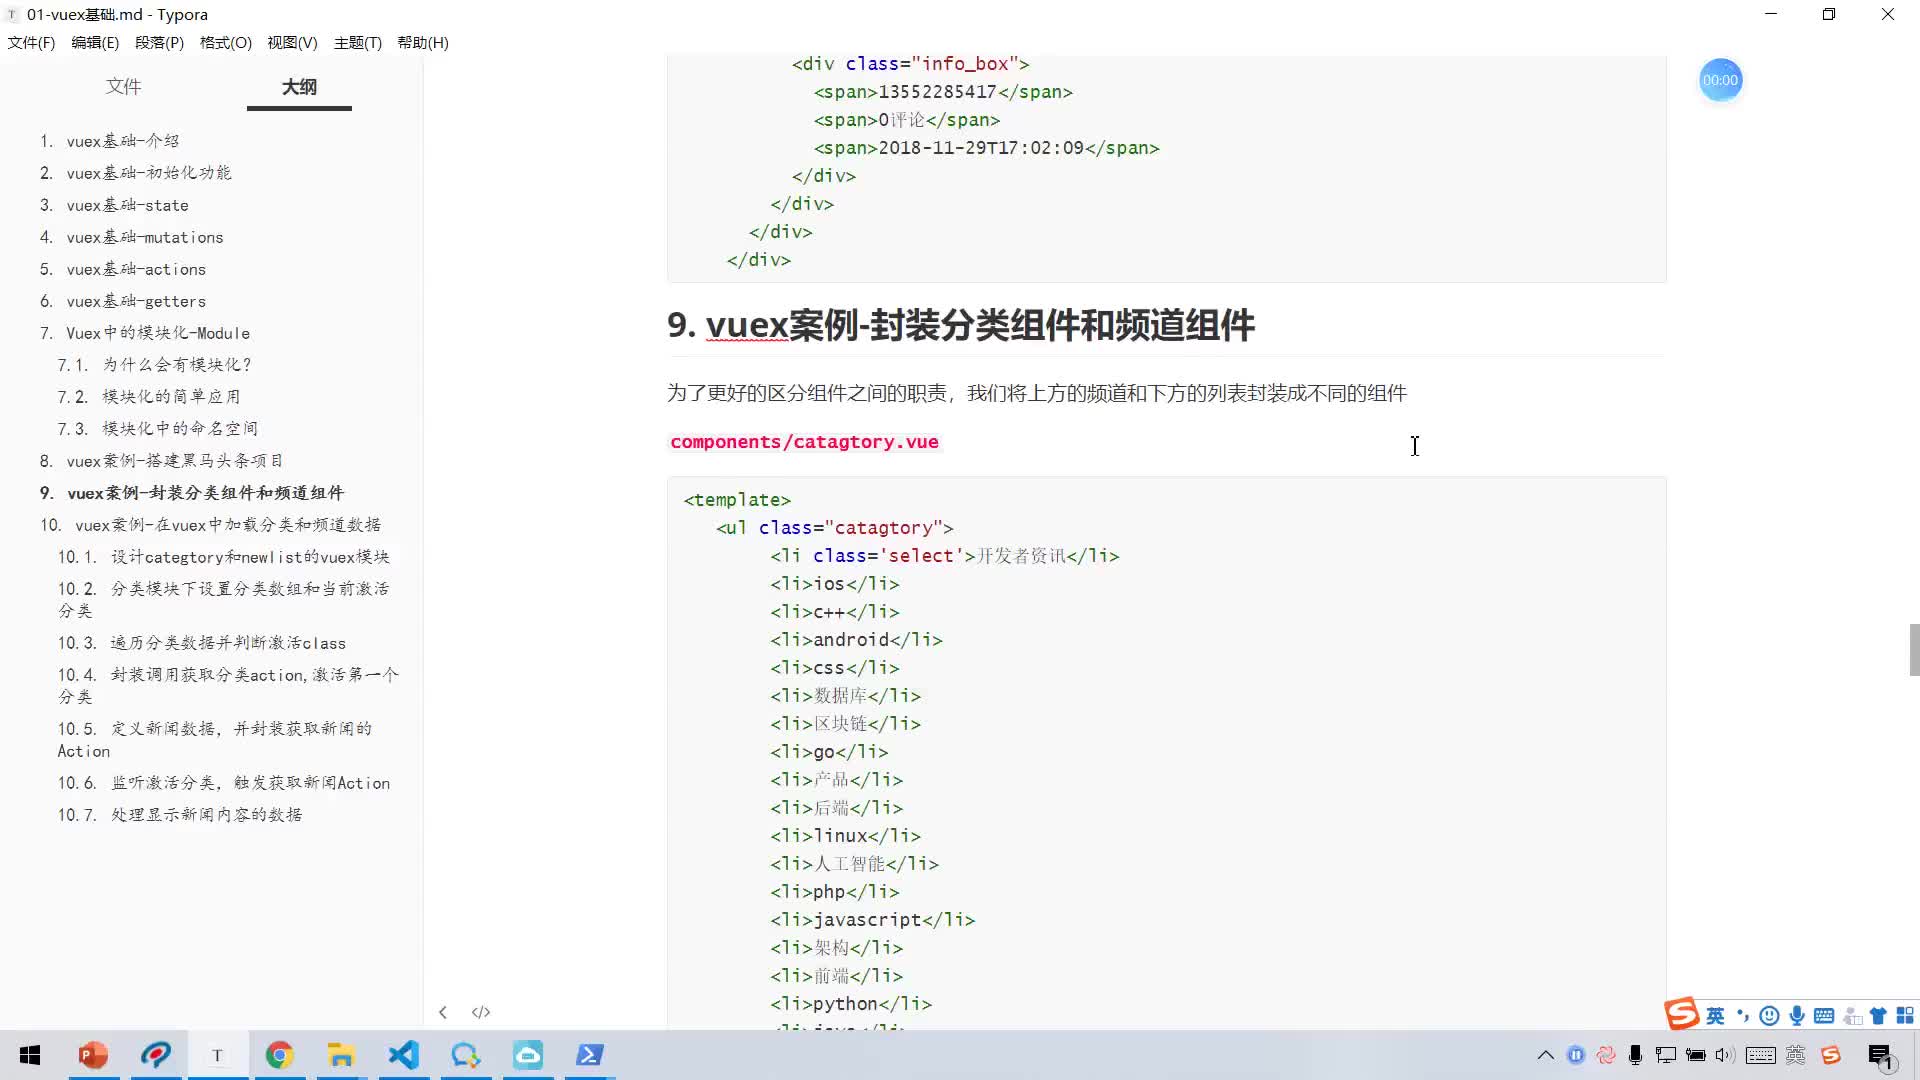The width and height of the screenshot is (1920, 1080).
Task: Open the network status tray icon
Action: click(1666, 1055)
